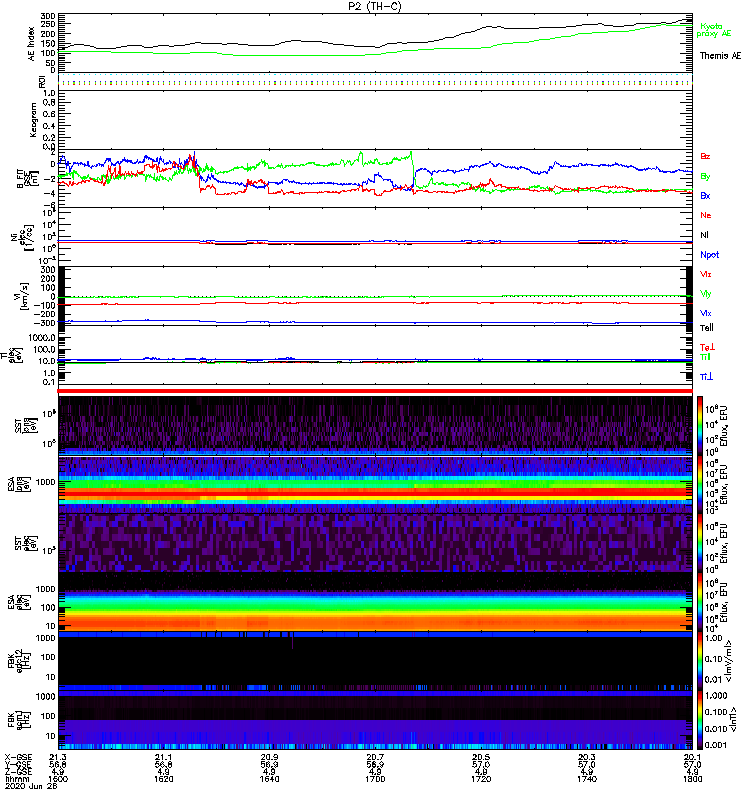
Task: Click the X-GSE value "21.1"
Action: coord(164,757)
